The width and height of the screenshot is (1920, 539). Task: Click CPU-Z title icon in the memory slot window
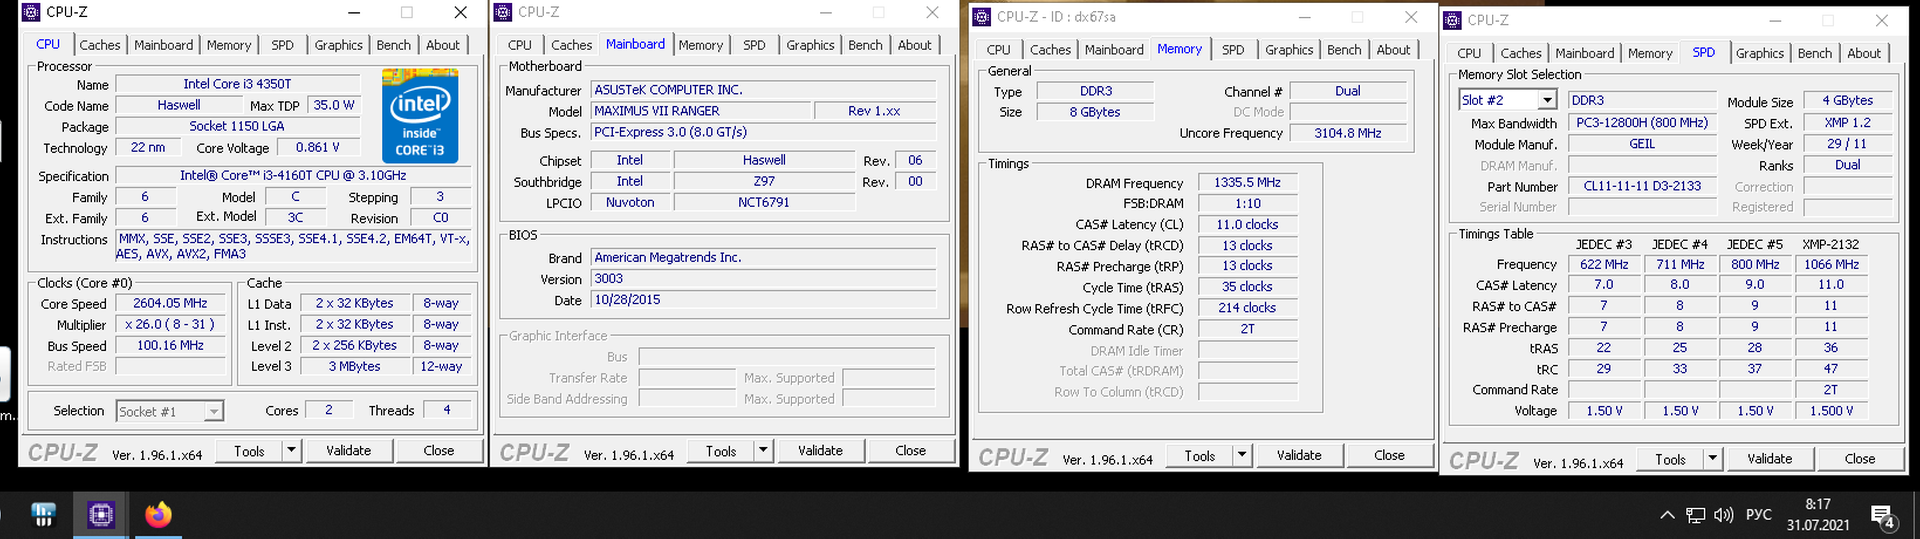[x=1453, y=20]
